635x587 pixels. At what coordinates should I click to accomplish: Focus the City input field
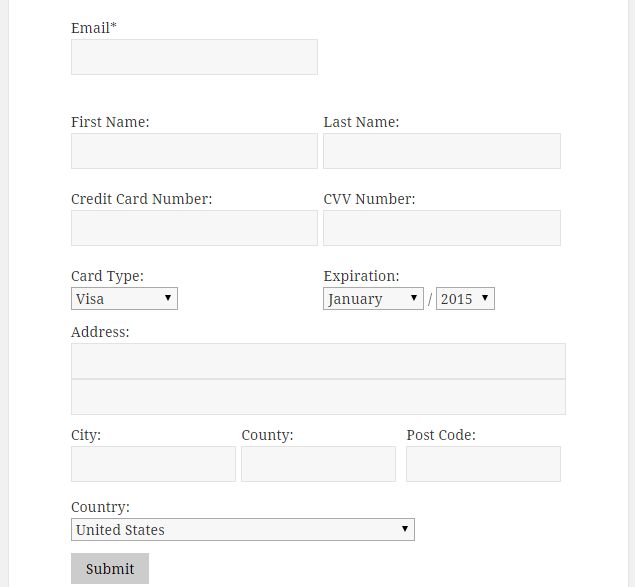(x=153, y=464)
